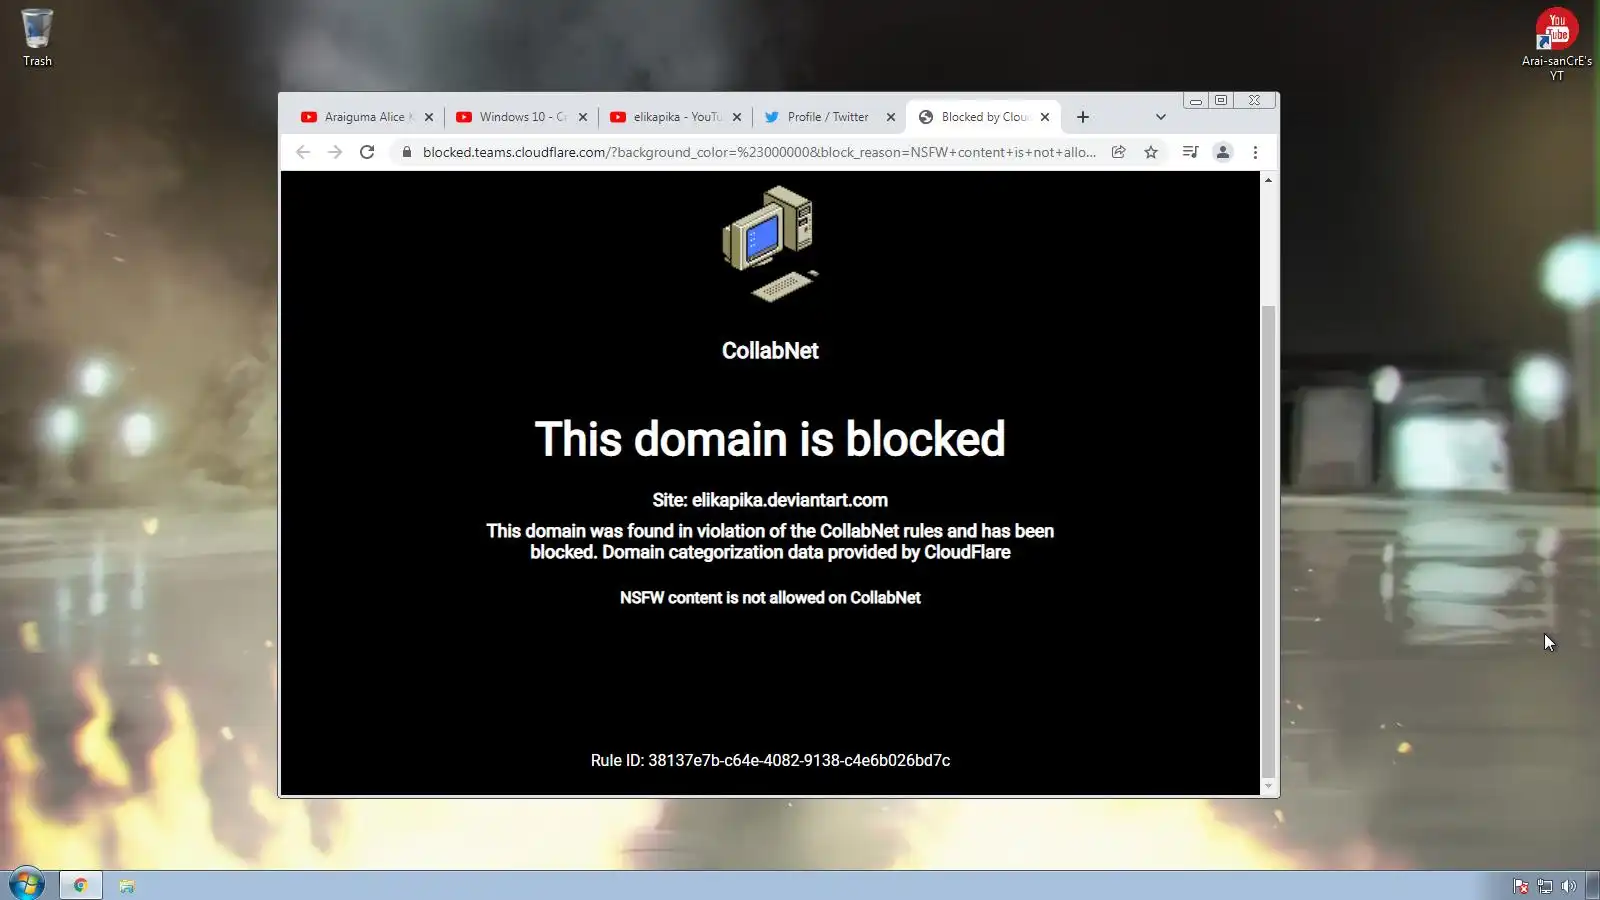This screenshot has height=900, width=1600.
Task: Close the elikapika YouTube tab
Action: [737, 117]
